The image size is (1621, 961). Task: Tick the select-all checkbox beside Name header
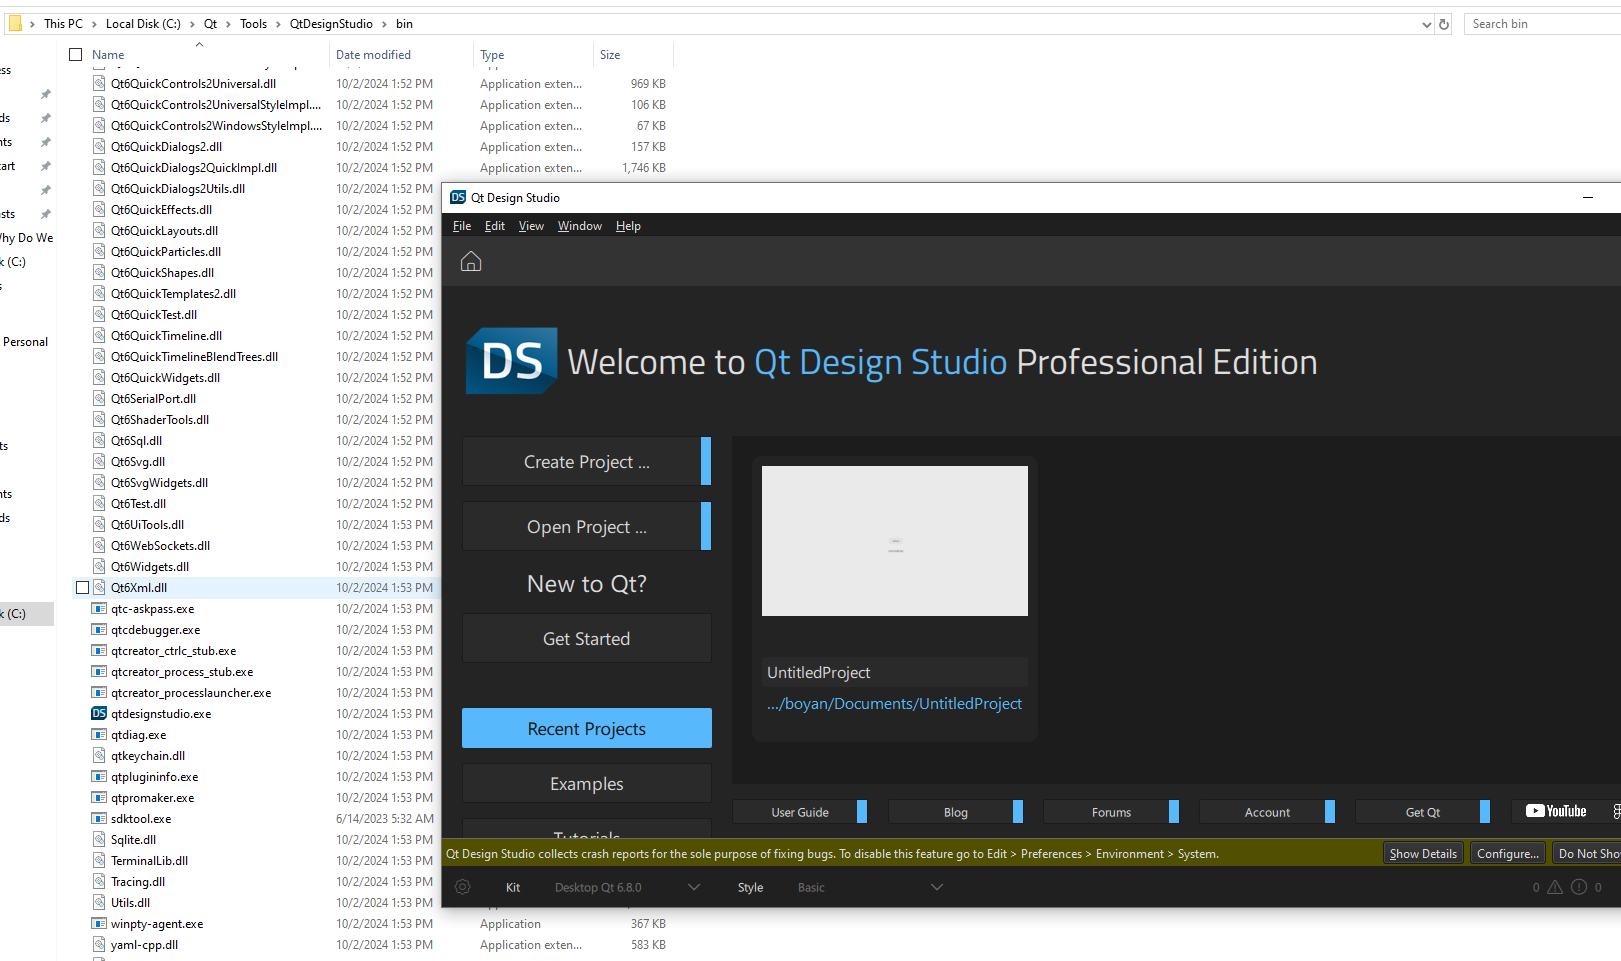[75, 55]
